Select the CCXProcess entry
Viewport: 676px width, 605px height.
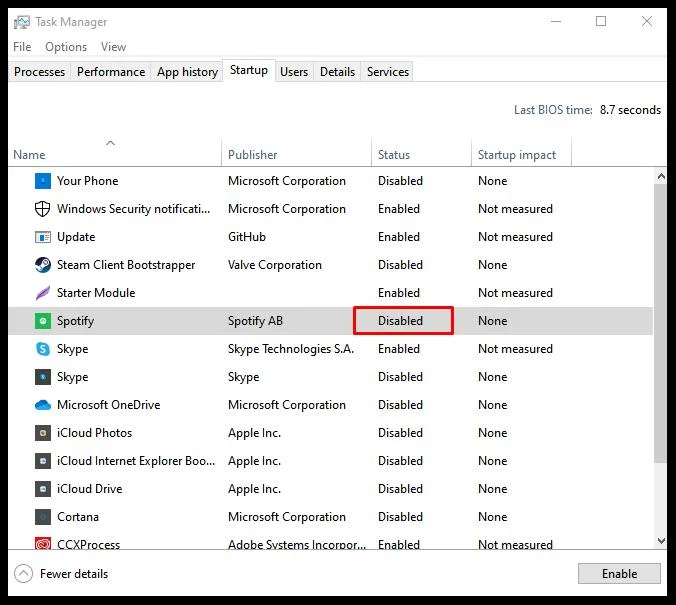tap(88, 544)
